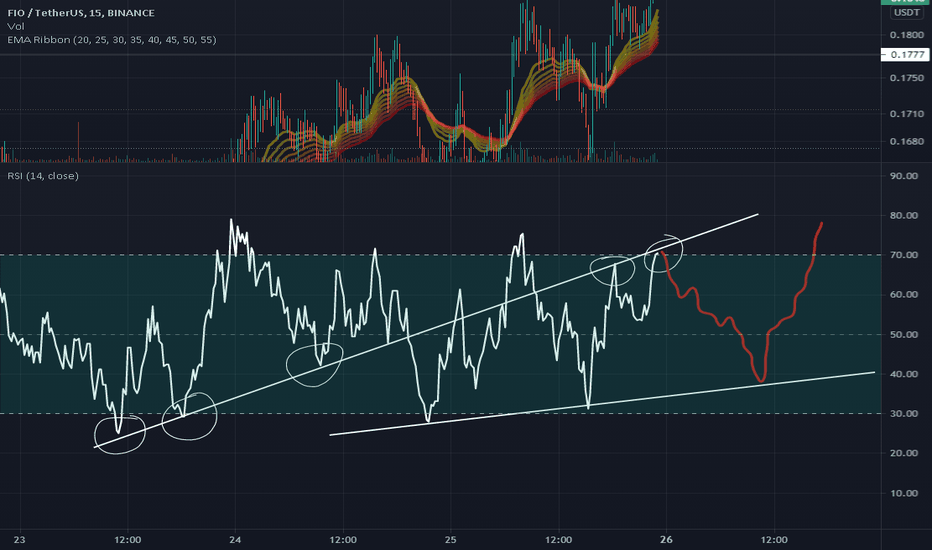
Task: Click the 0.1710 price axis label
Action: pos(906,114)
